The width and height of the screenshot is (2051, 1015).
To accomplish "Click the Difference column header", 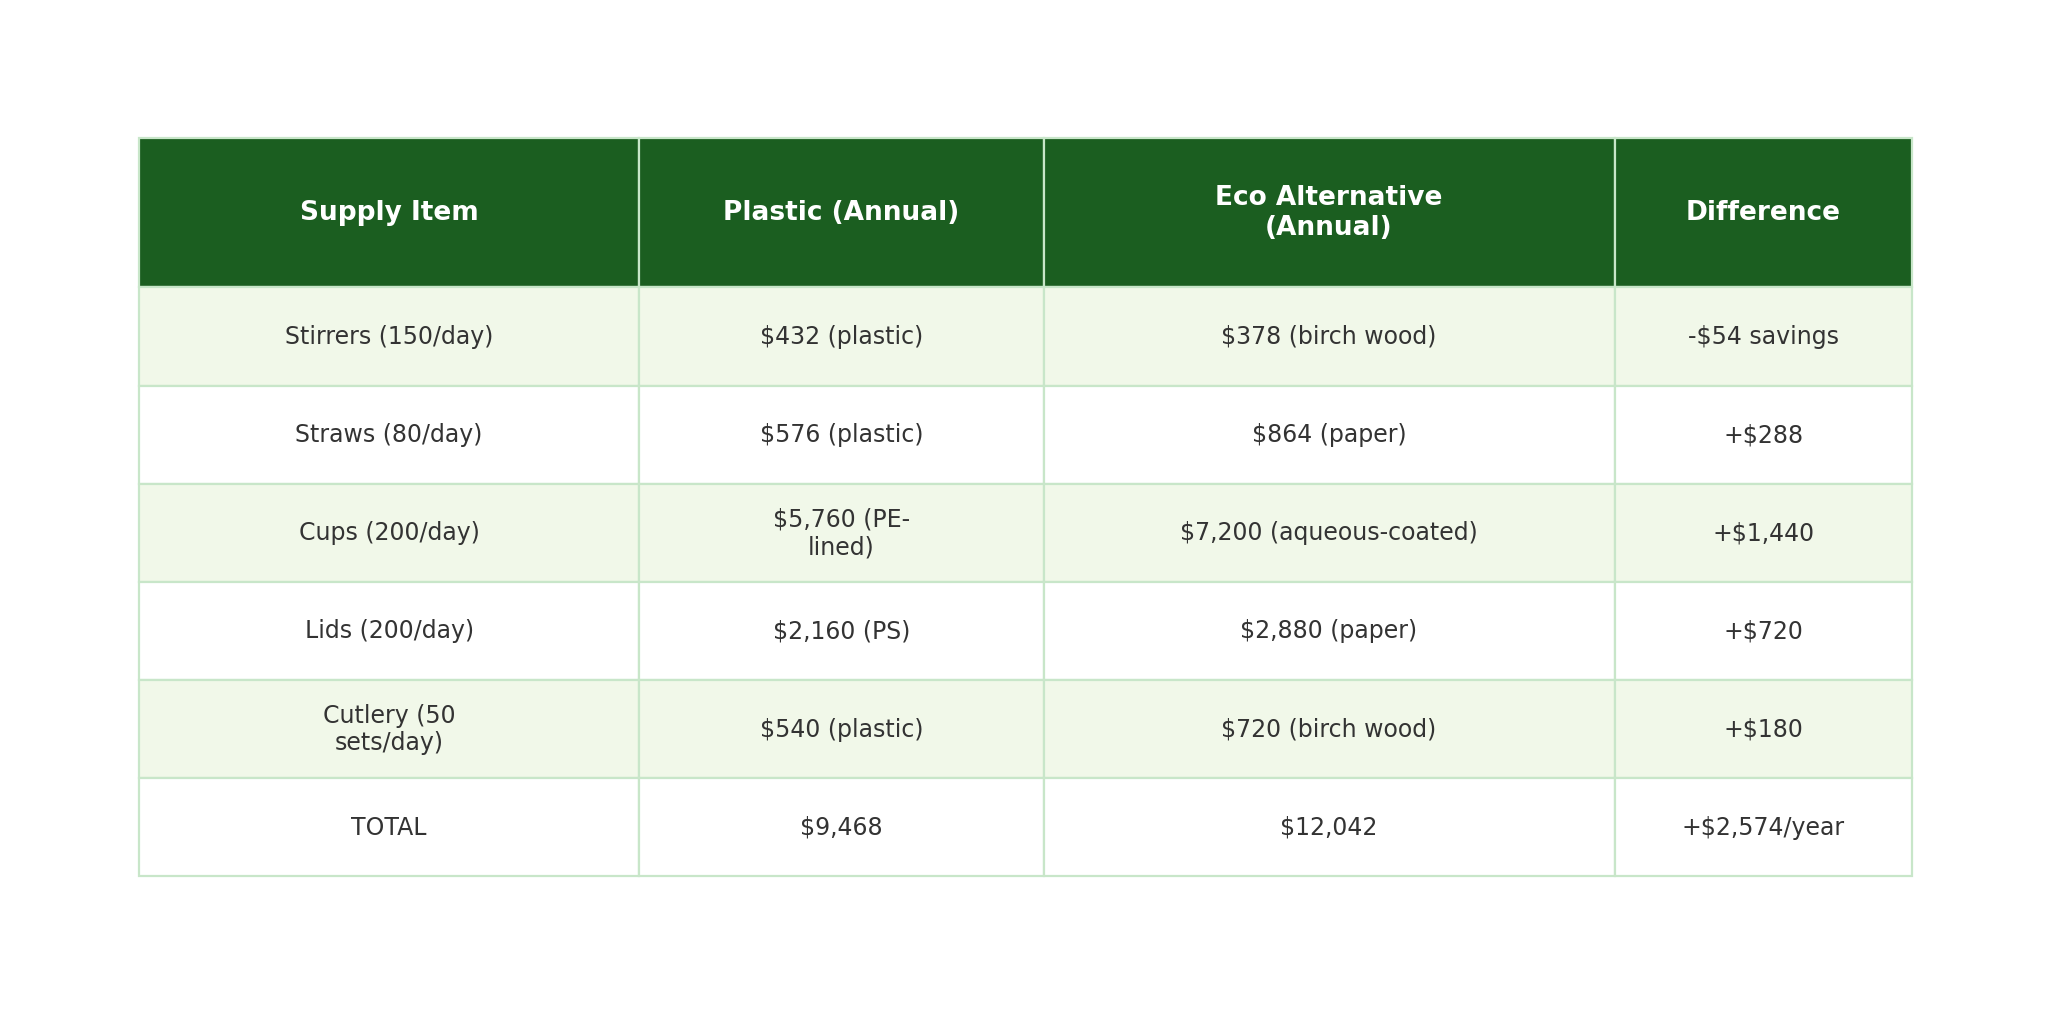I will (x=1762, y=212).
